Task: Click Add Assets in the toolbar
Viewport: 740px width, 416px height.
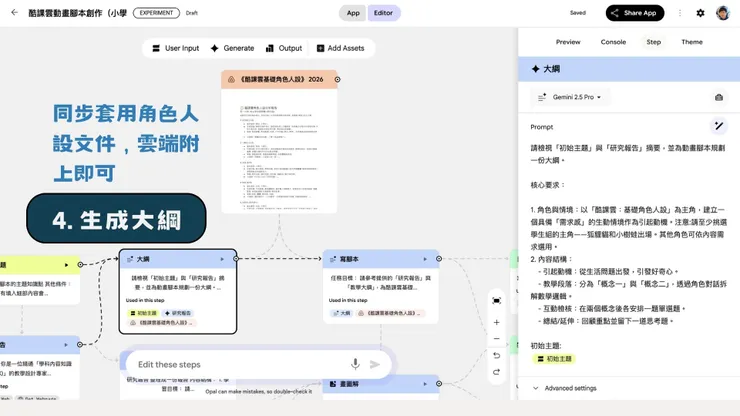Action: click(340, 48)
